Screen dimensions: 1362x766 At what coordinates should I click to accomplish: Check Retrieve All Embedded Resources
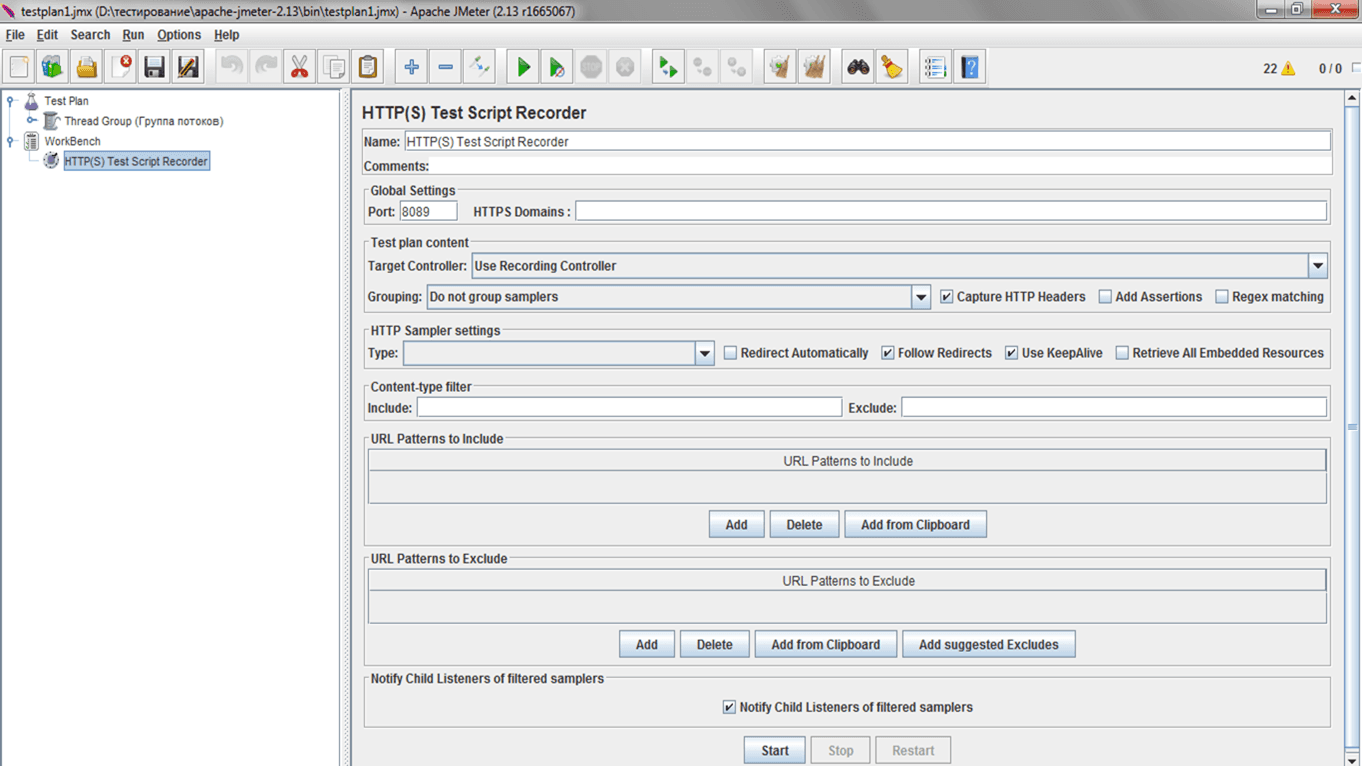coord(1122,353)
